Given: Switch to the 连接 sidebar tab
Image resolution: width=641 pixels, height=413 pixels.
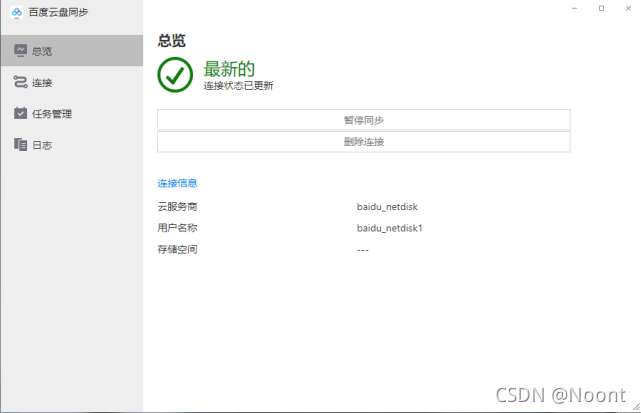Looking at the screenshot, I should 72,82.
